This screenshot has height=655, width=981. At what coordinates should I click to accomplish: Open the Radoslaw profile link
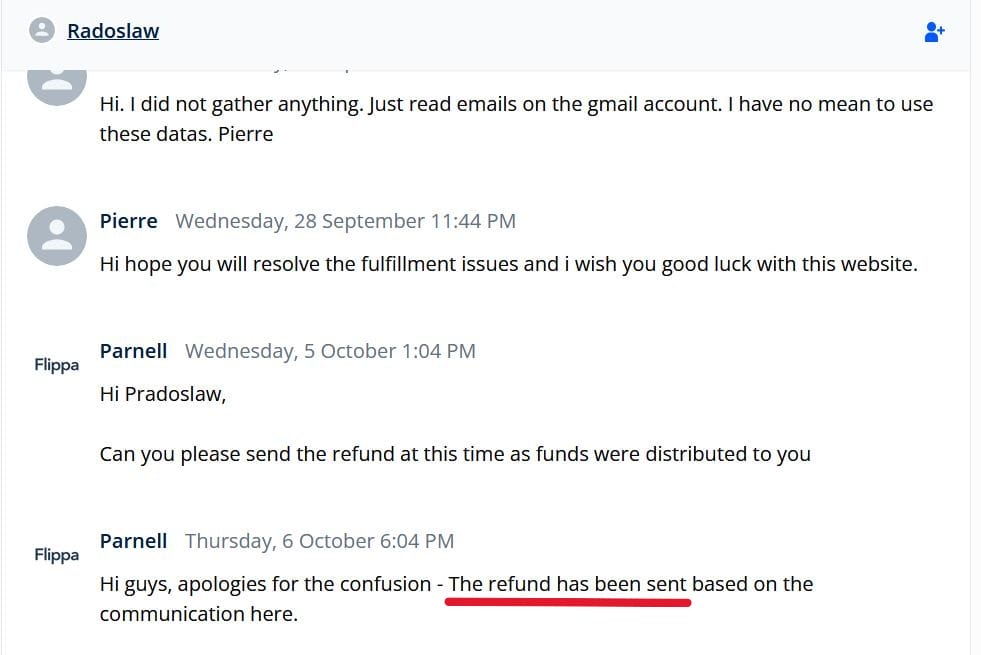[x=112, y=30]
